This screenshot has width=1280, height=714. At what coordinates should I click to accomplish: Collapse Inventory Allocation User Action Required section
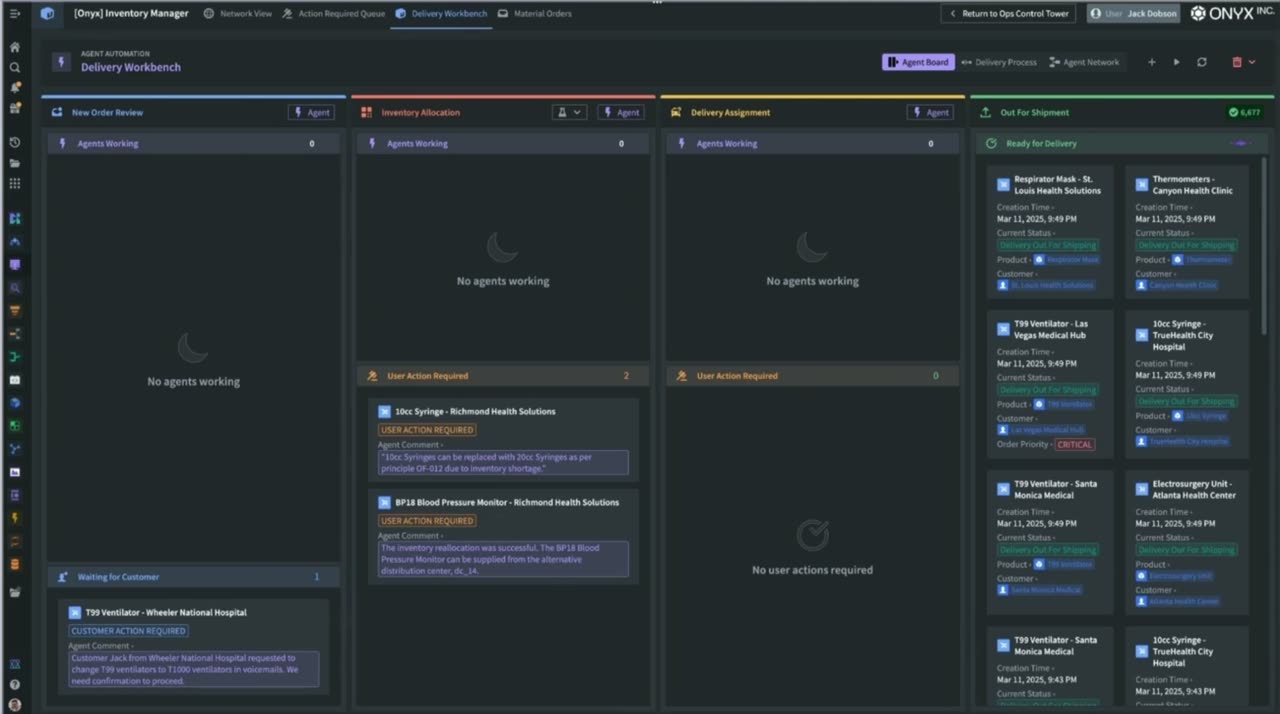coord(503,376)
